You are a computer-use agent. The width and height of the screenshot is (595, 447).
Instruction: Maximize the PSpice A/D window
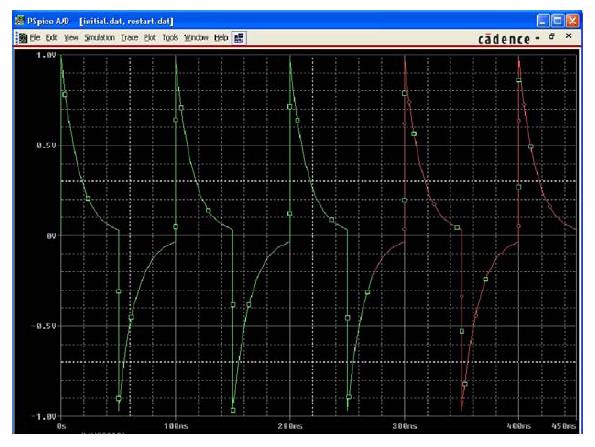557,20
